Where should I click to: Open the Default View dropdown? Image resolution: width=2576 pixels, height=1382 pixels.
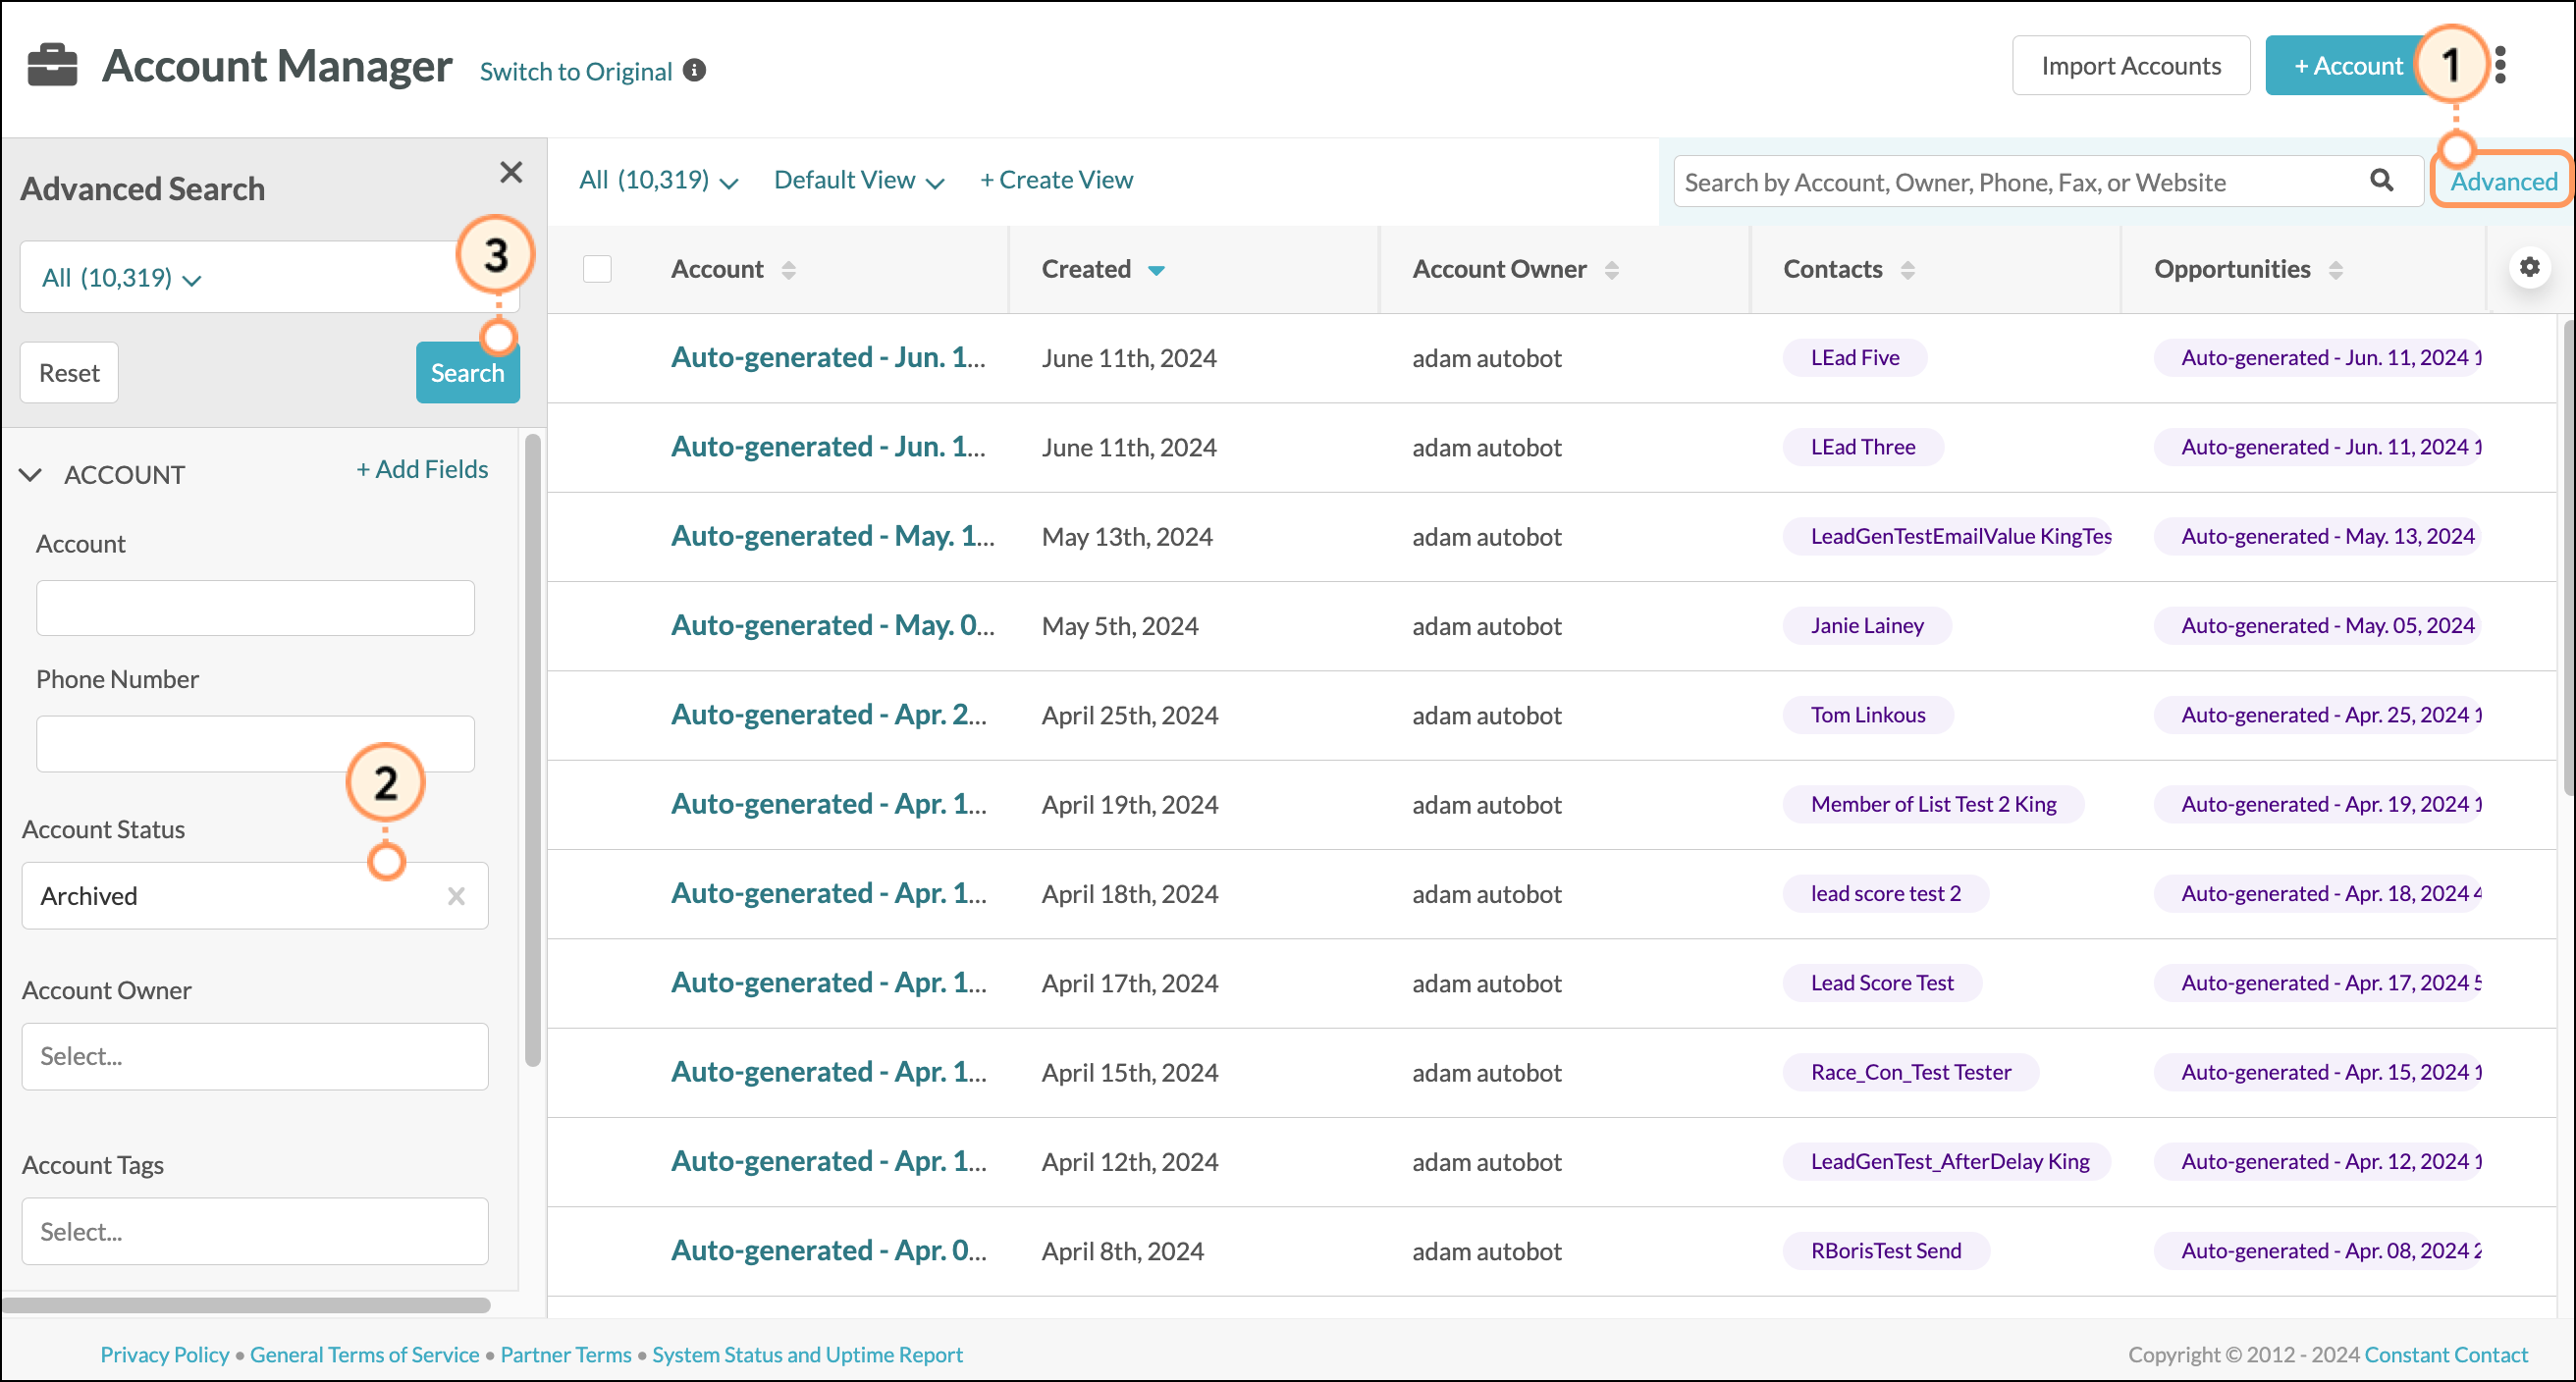coord(859,180)
